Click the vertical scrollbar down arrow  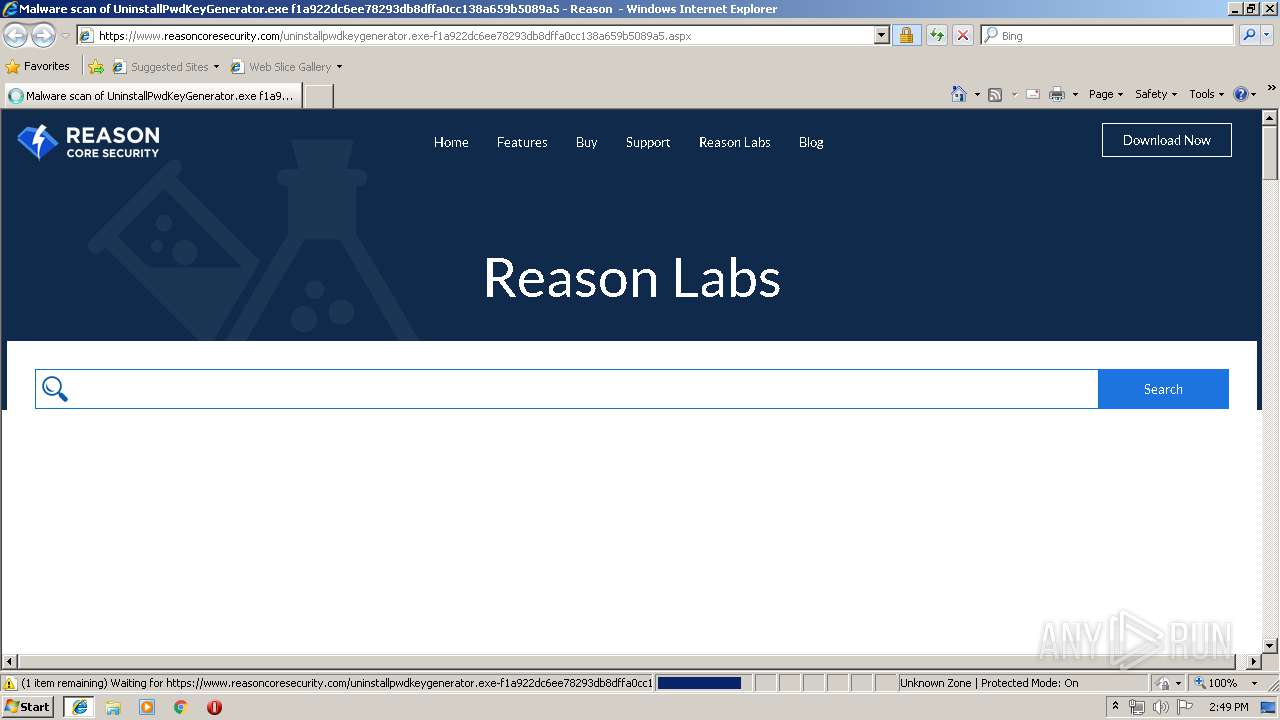[x=1270, y=646]
